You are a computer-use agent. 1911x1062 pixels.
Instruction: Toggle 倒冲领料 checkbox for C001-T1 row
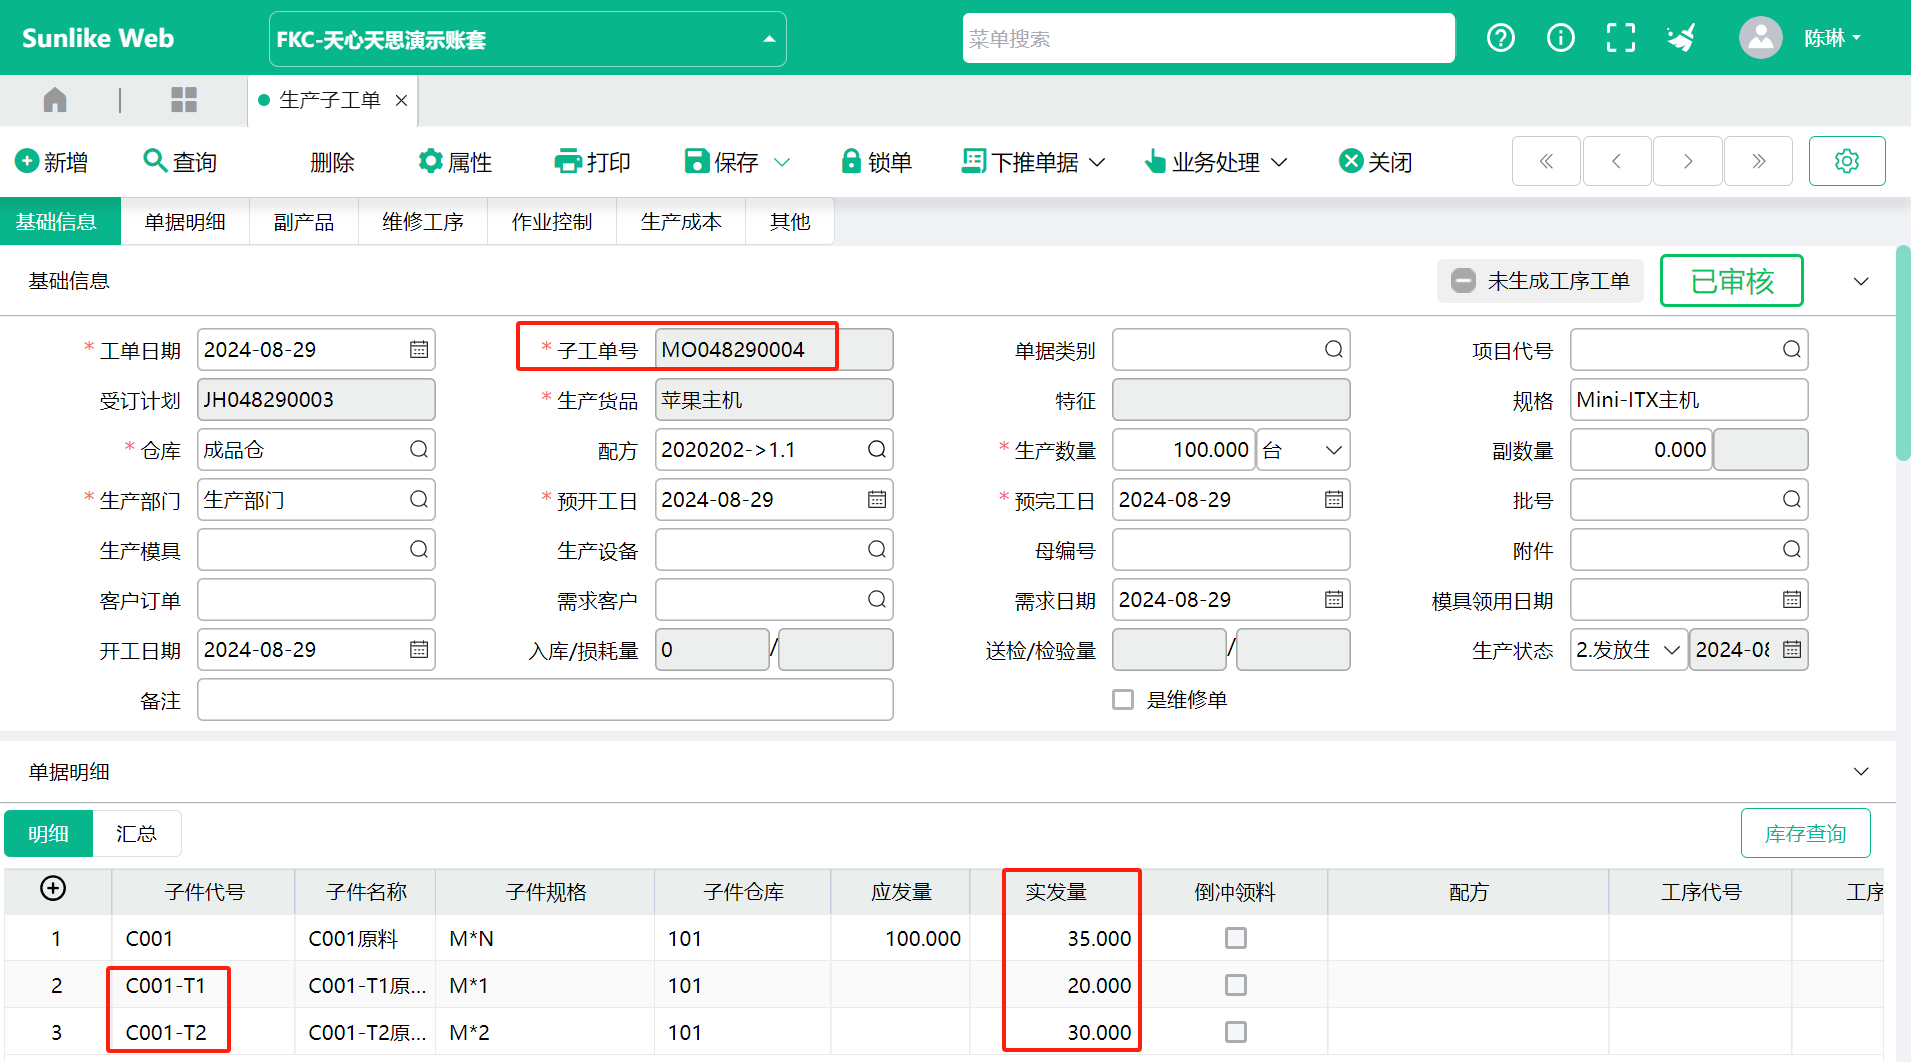(1236, 985)
